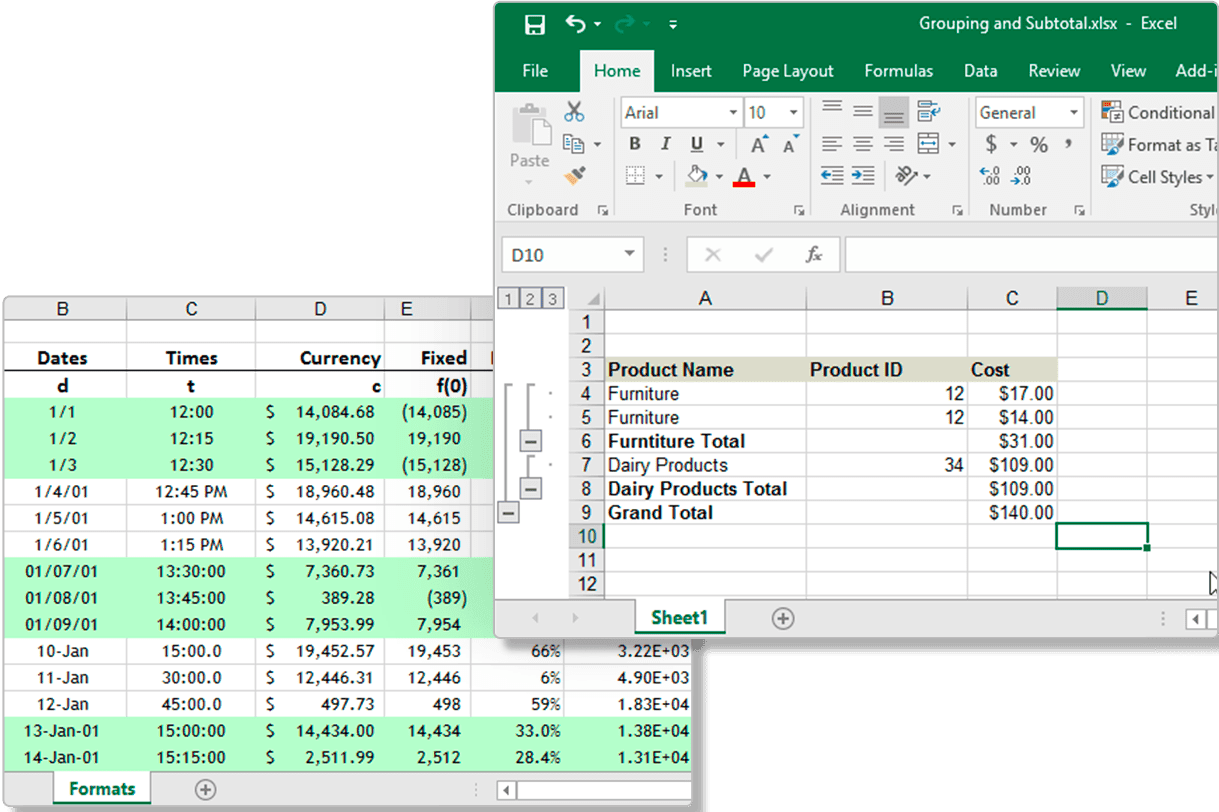This screenshot has width=1219, height=812.
Task: Apply Comma Style format
Action: (1068, 145)
